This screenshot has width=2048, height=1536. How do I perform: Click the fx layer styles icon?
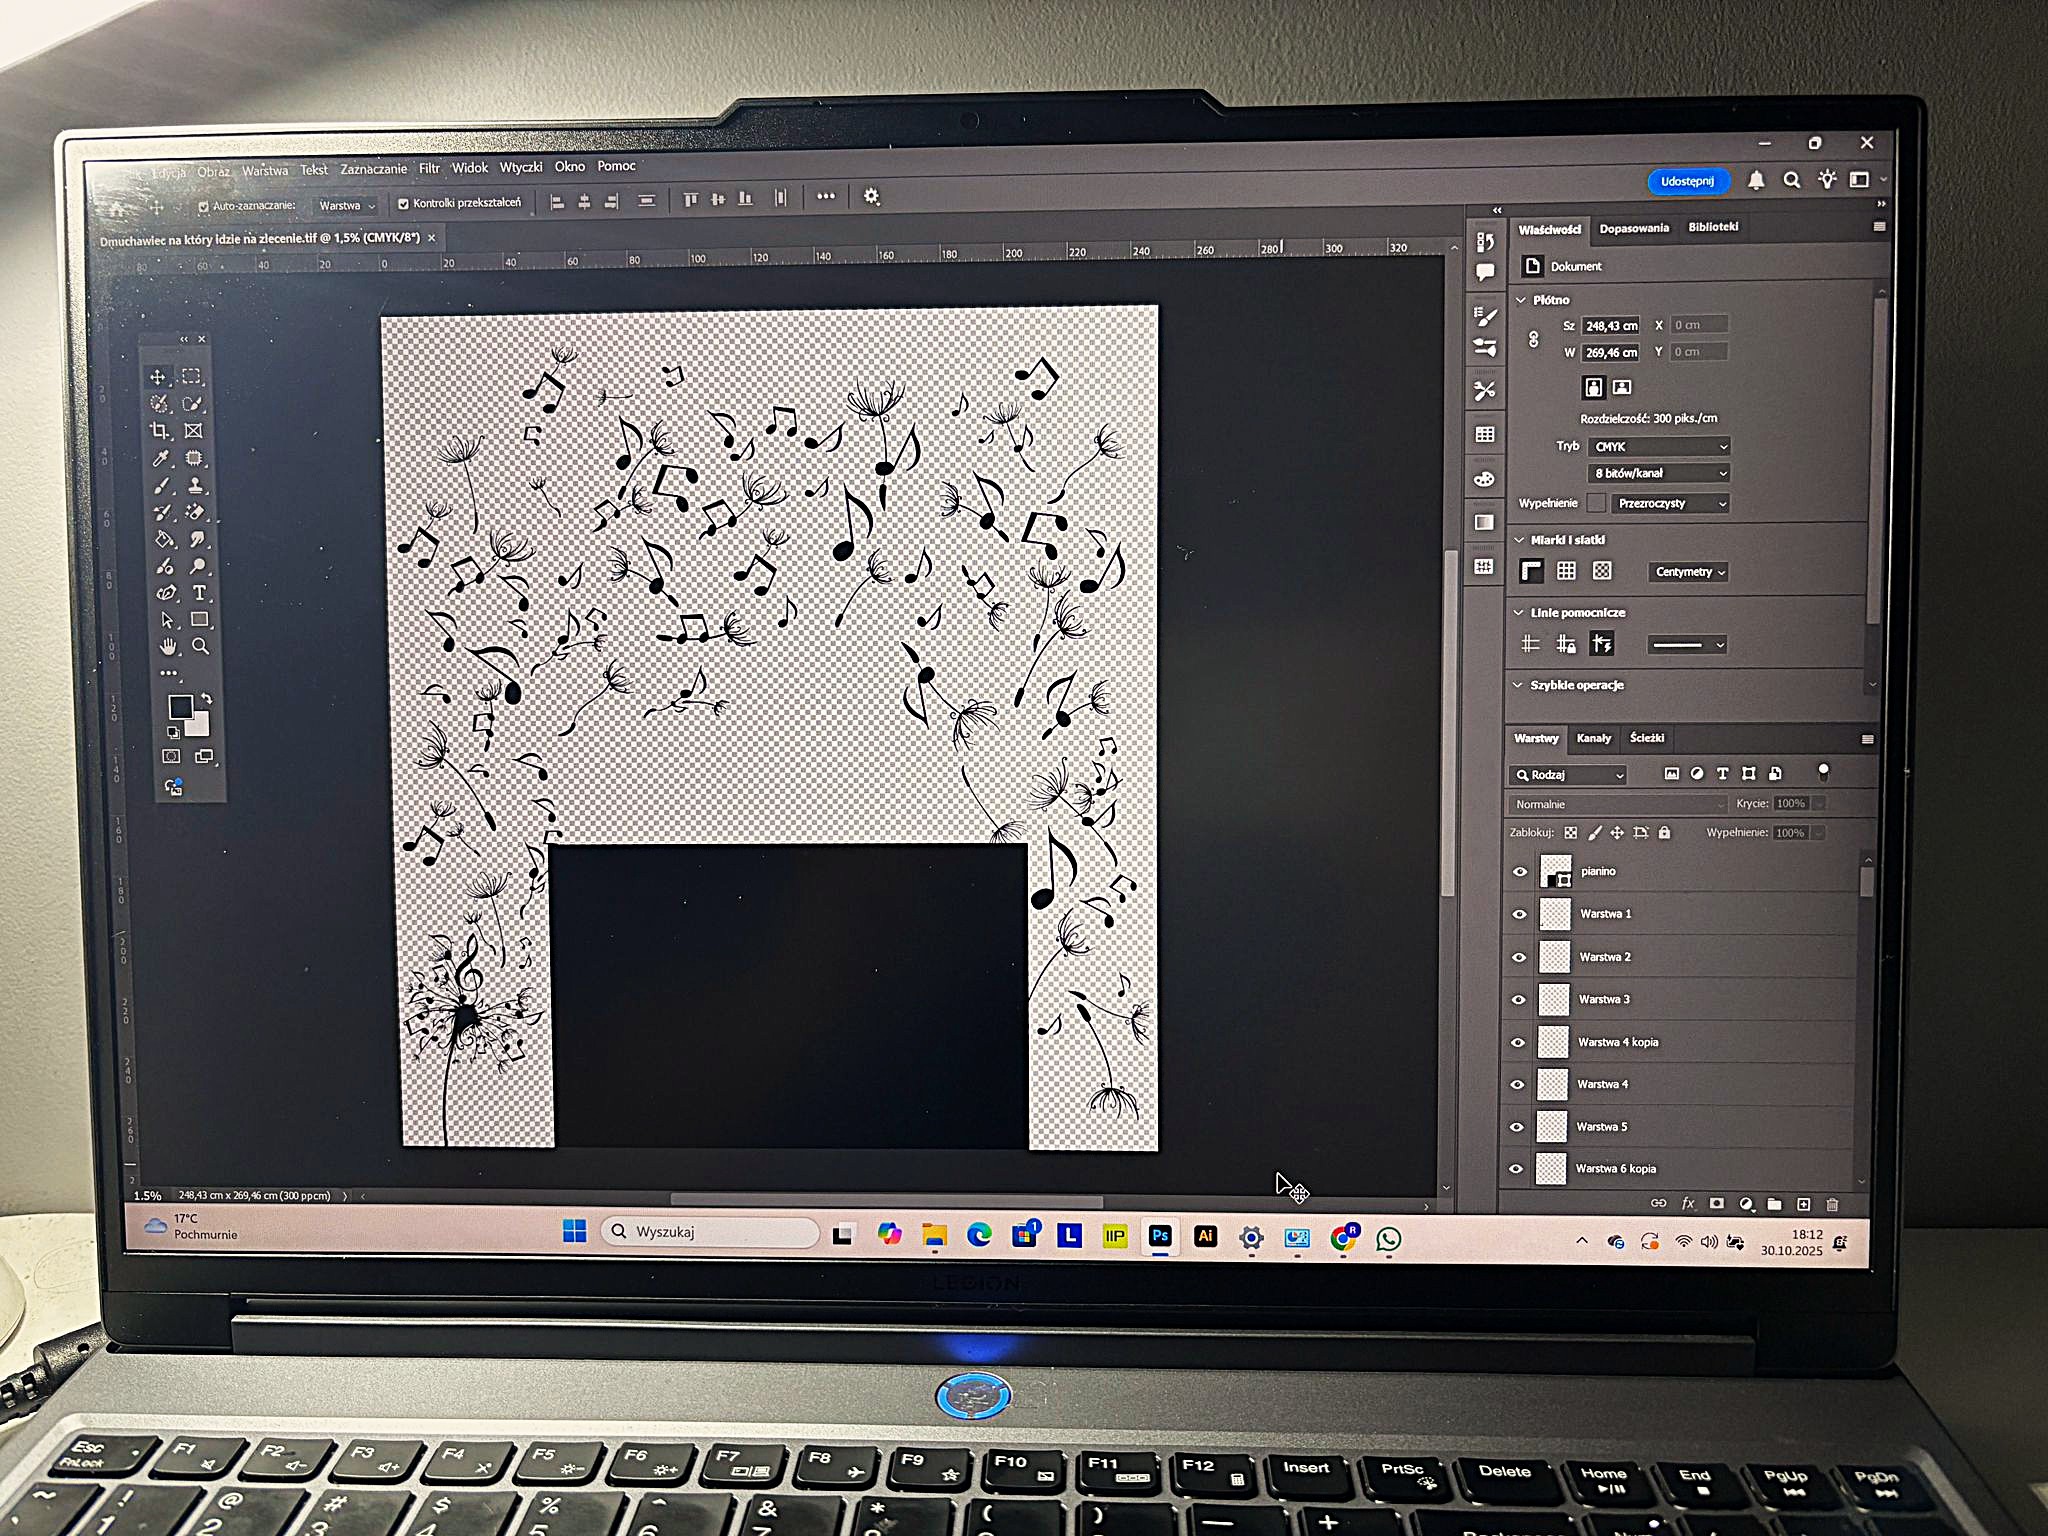[x=1687, y=1203]
